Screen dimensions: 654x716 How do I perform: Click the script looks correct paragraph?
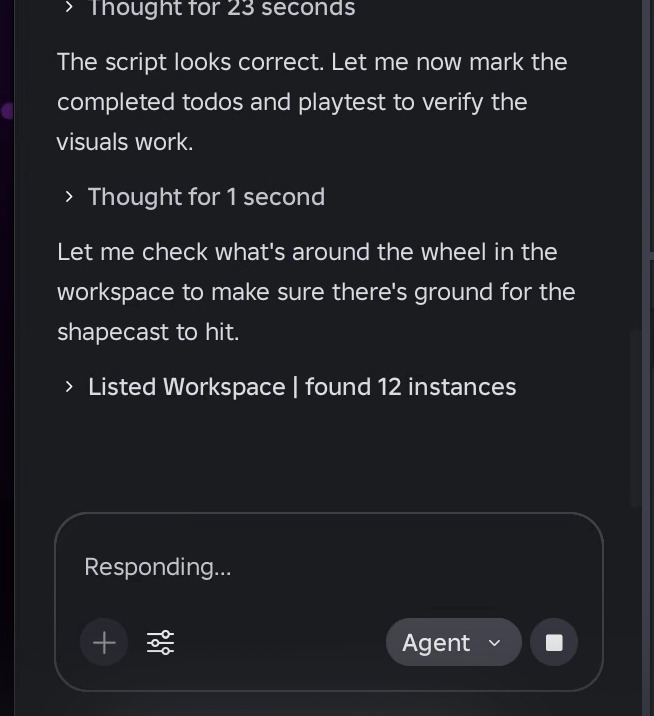click(312, 102)
